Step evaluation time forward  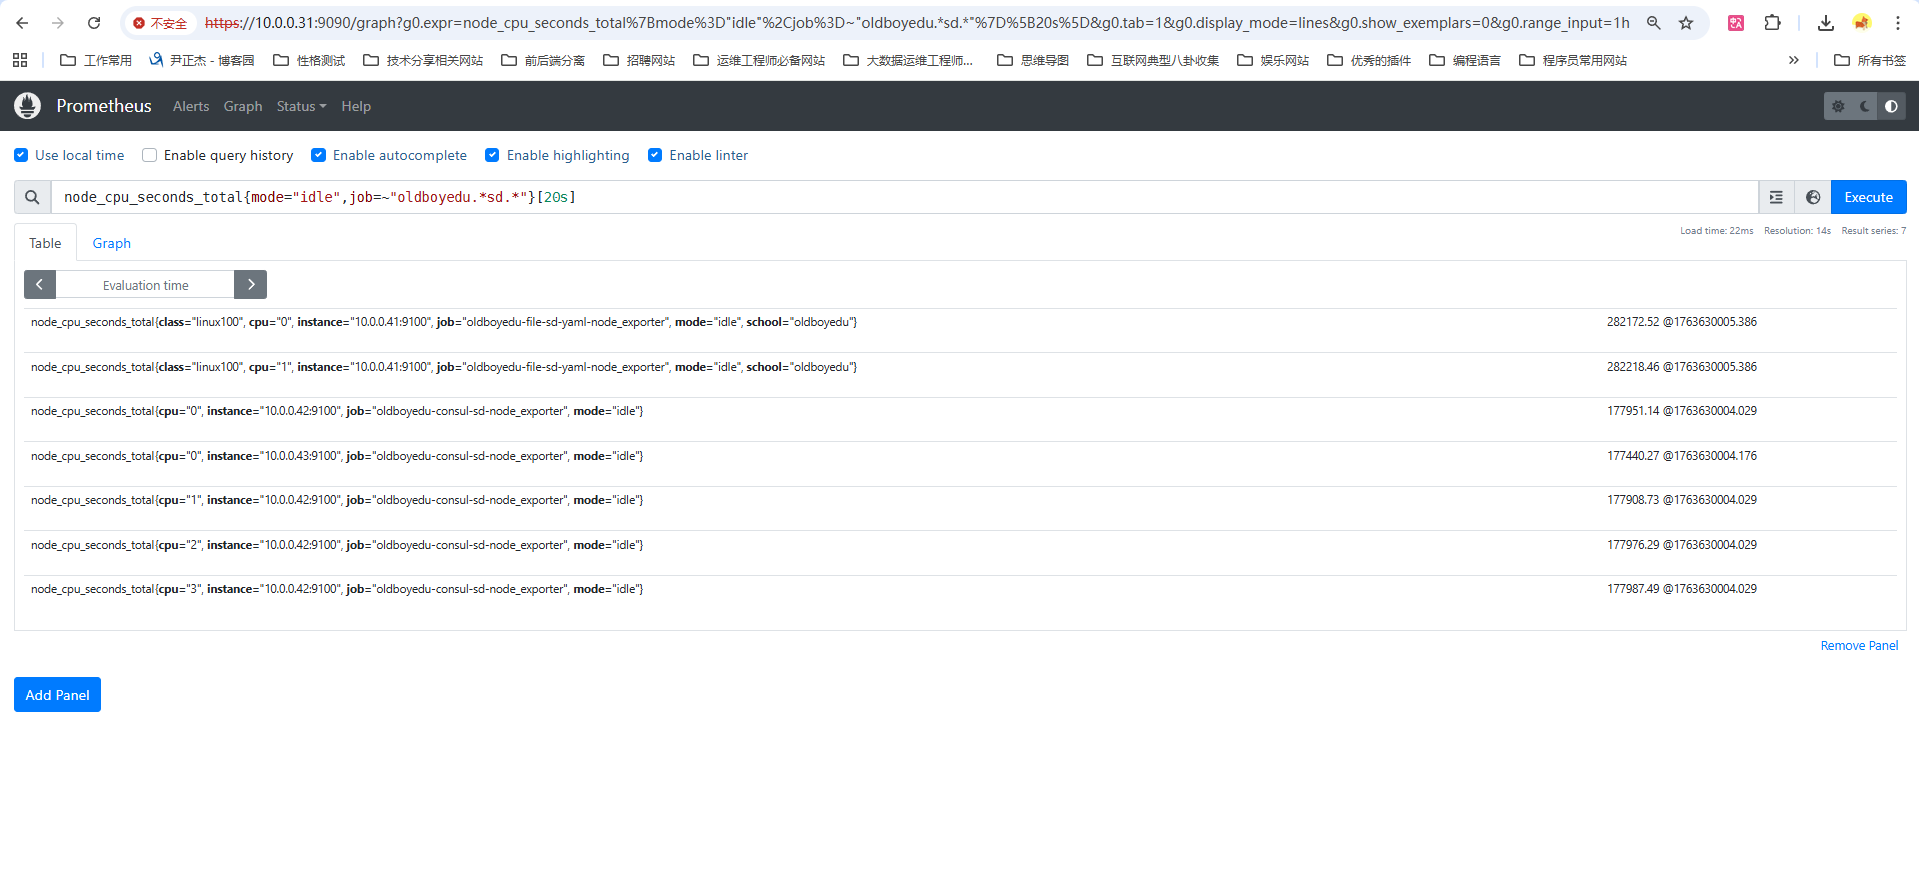(x=251, y=285)
